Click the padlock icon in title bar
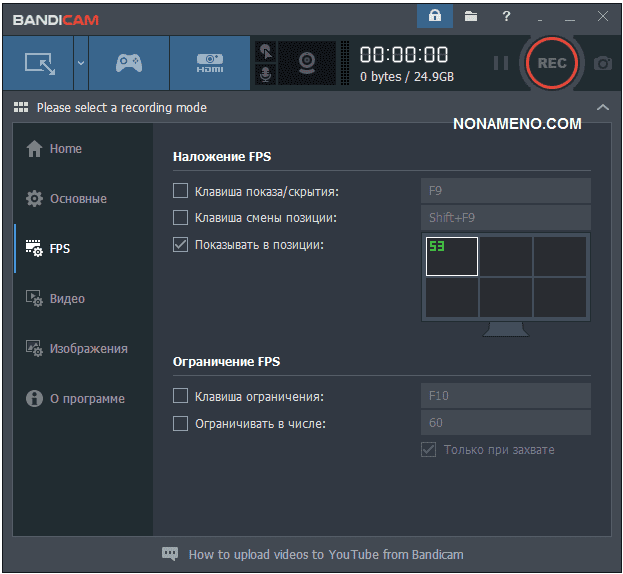623x574 pixels. tap(434, 16)
